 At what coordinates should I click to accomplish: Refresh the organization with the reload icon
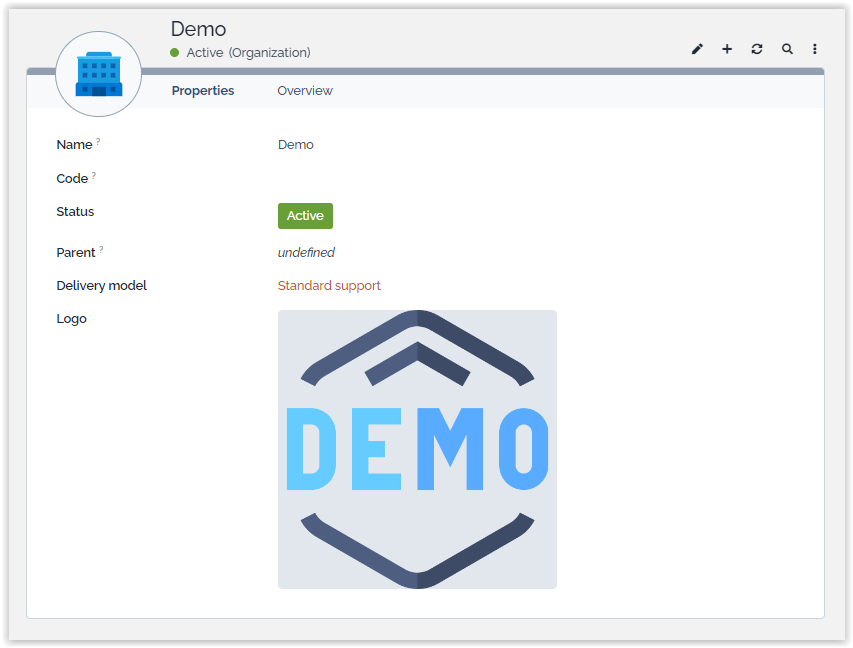[757, 49]
